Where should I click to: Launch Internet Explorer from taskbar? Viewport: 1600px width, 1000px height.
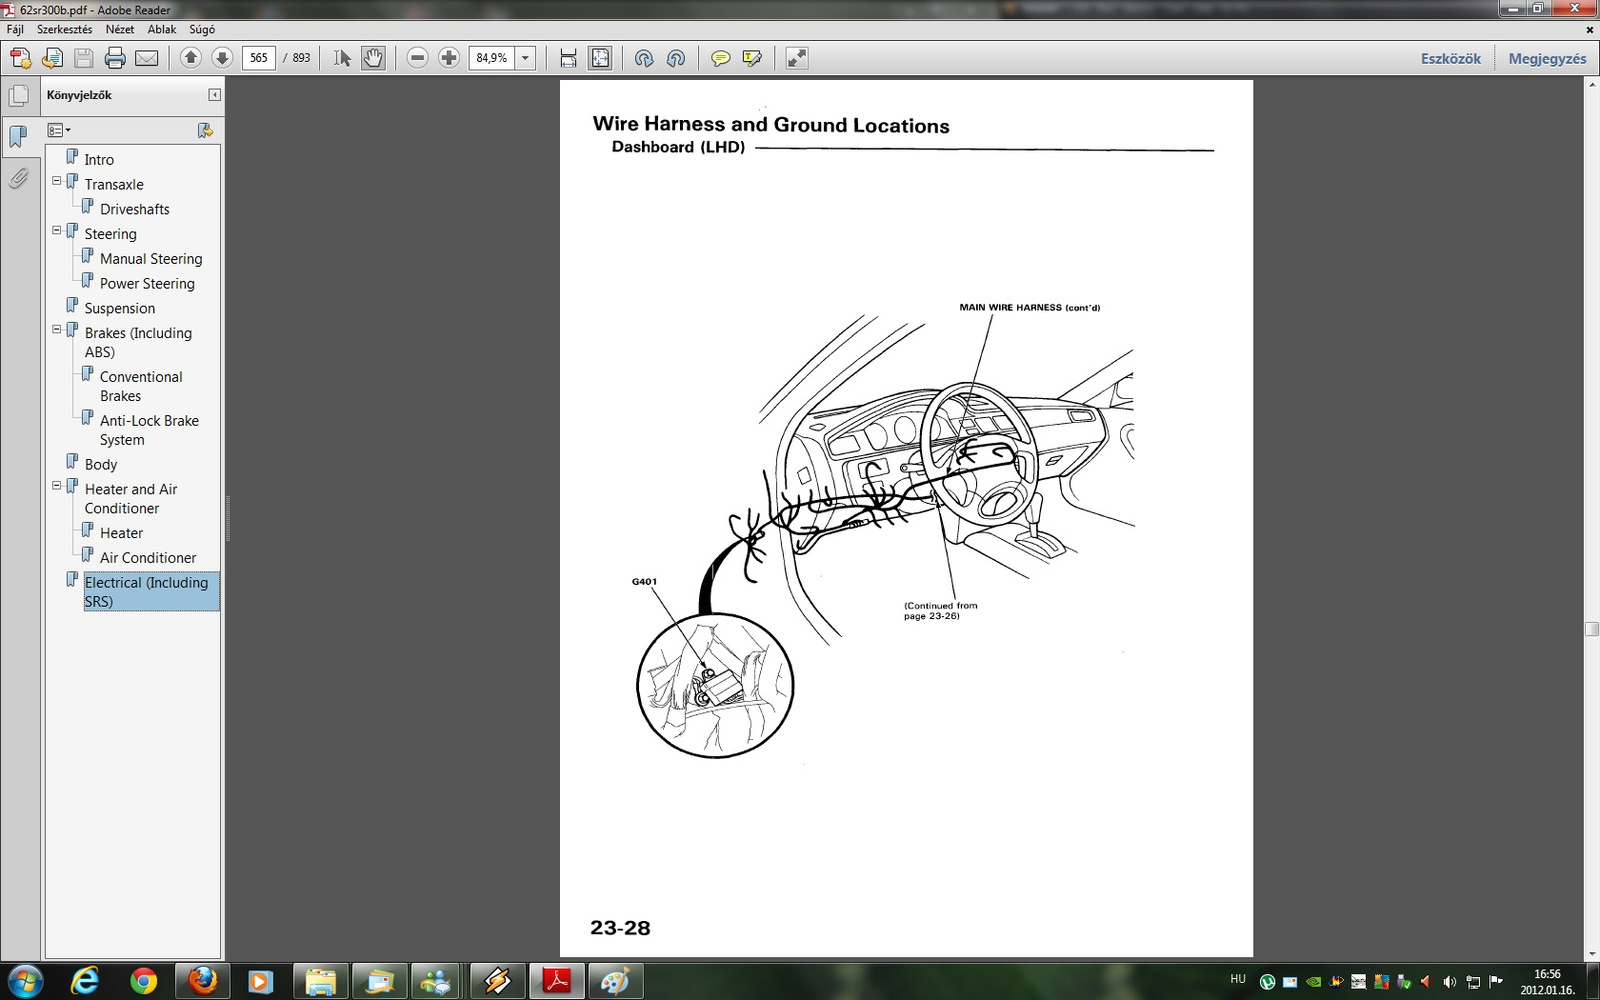(x=85, y=981)
